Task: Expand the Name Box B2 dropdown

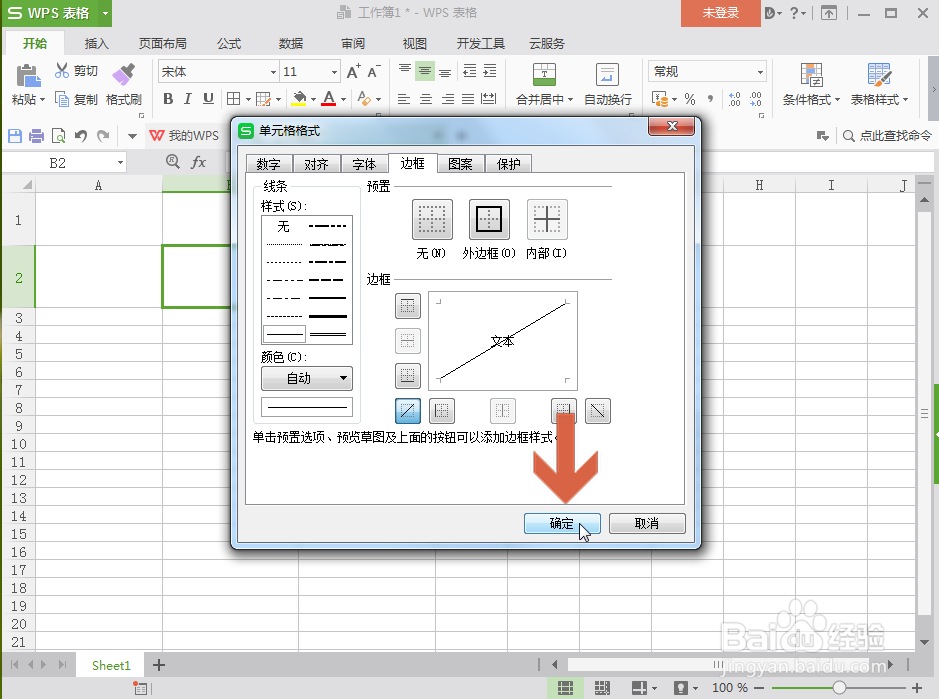Action: [x=120, y=162]
